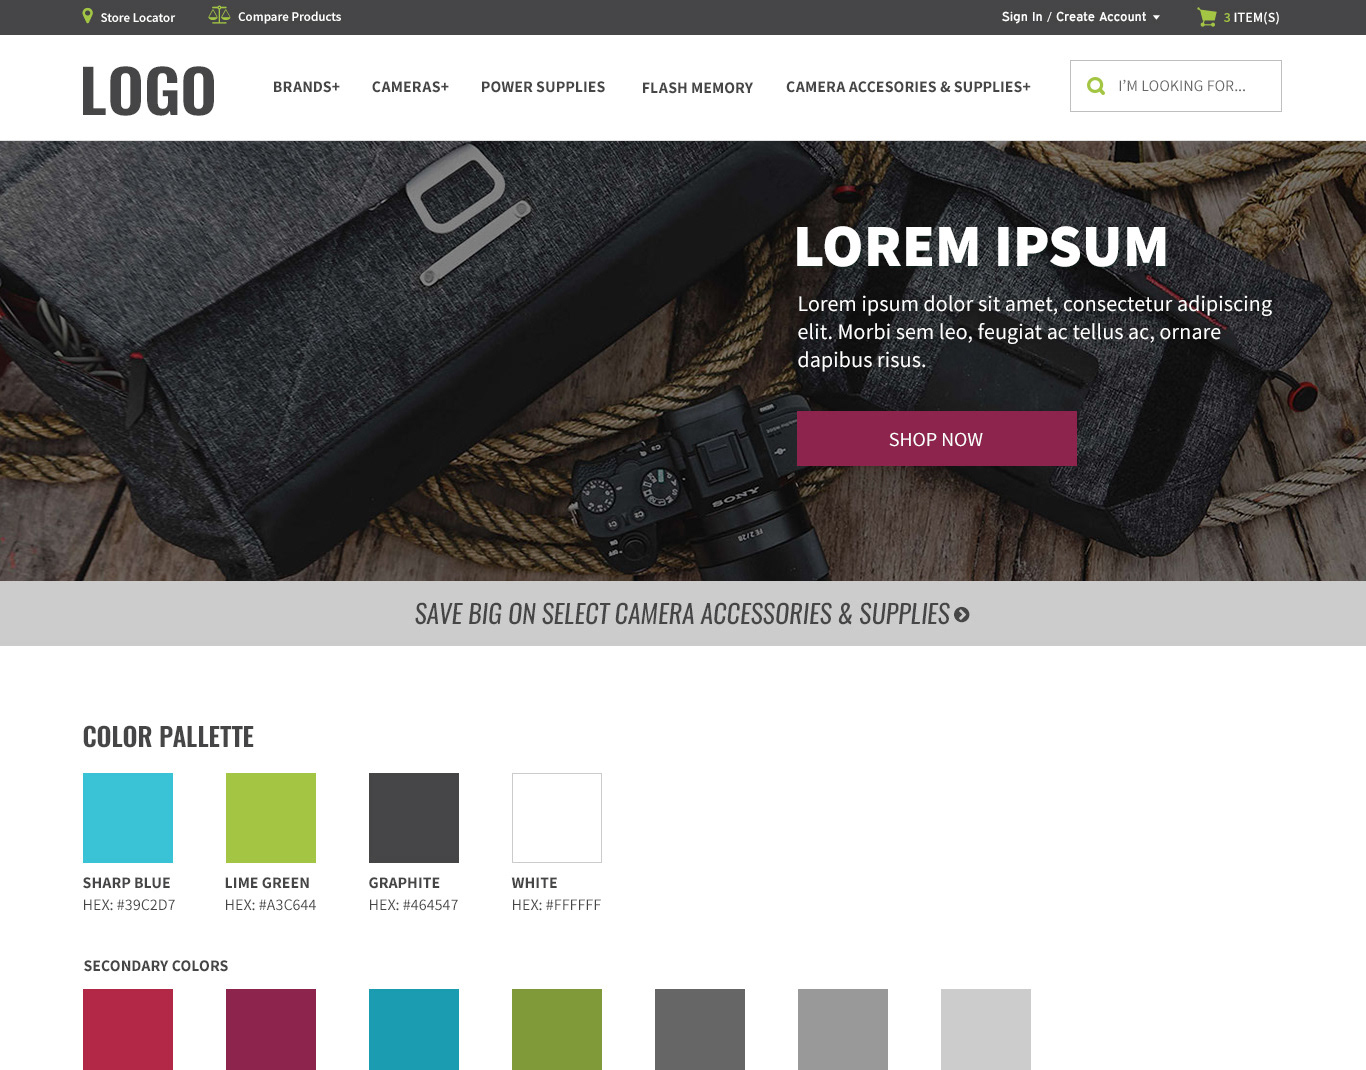Open the Power Supplies menu item

pos(543,87)
